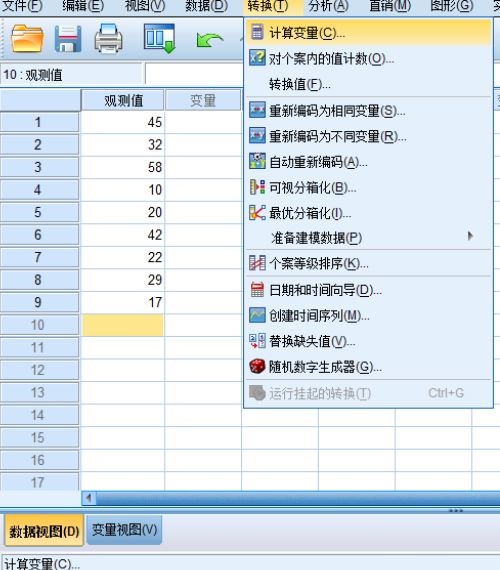Choose 替换缺失值(V)... entry
The image size is (500, 570).
369,341
